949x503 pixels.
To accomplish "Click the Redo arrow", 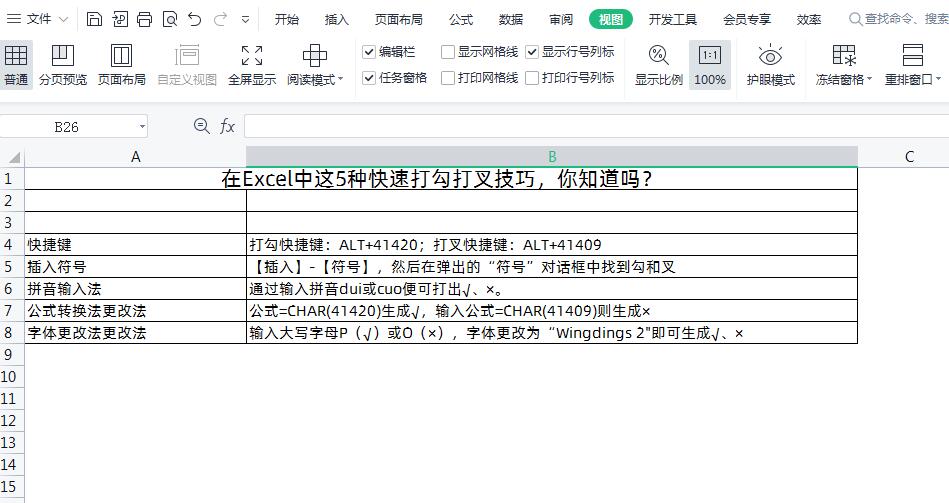I will [x=220, y=19].
